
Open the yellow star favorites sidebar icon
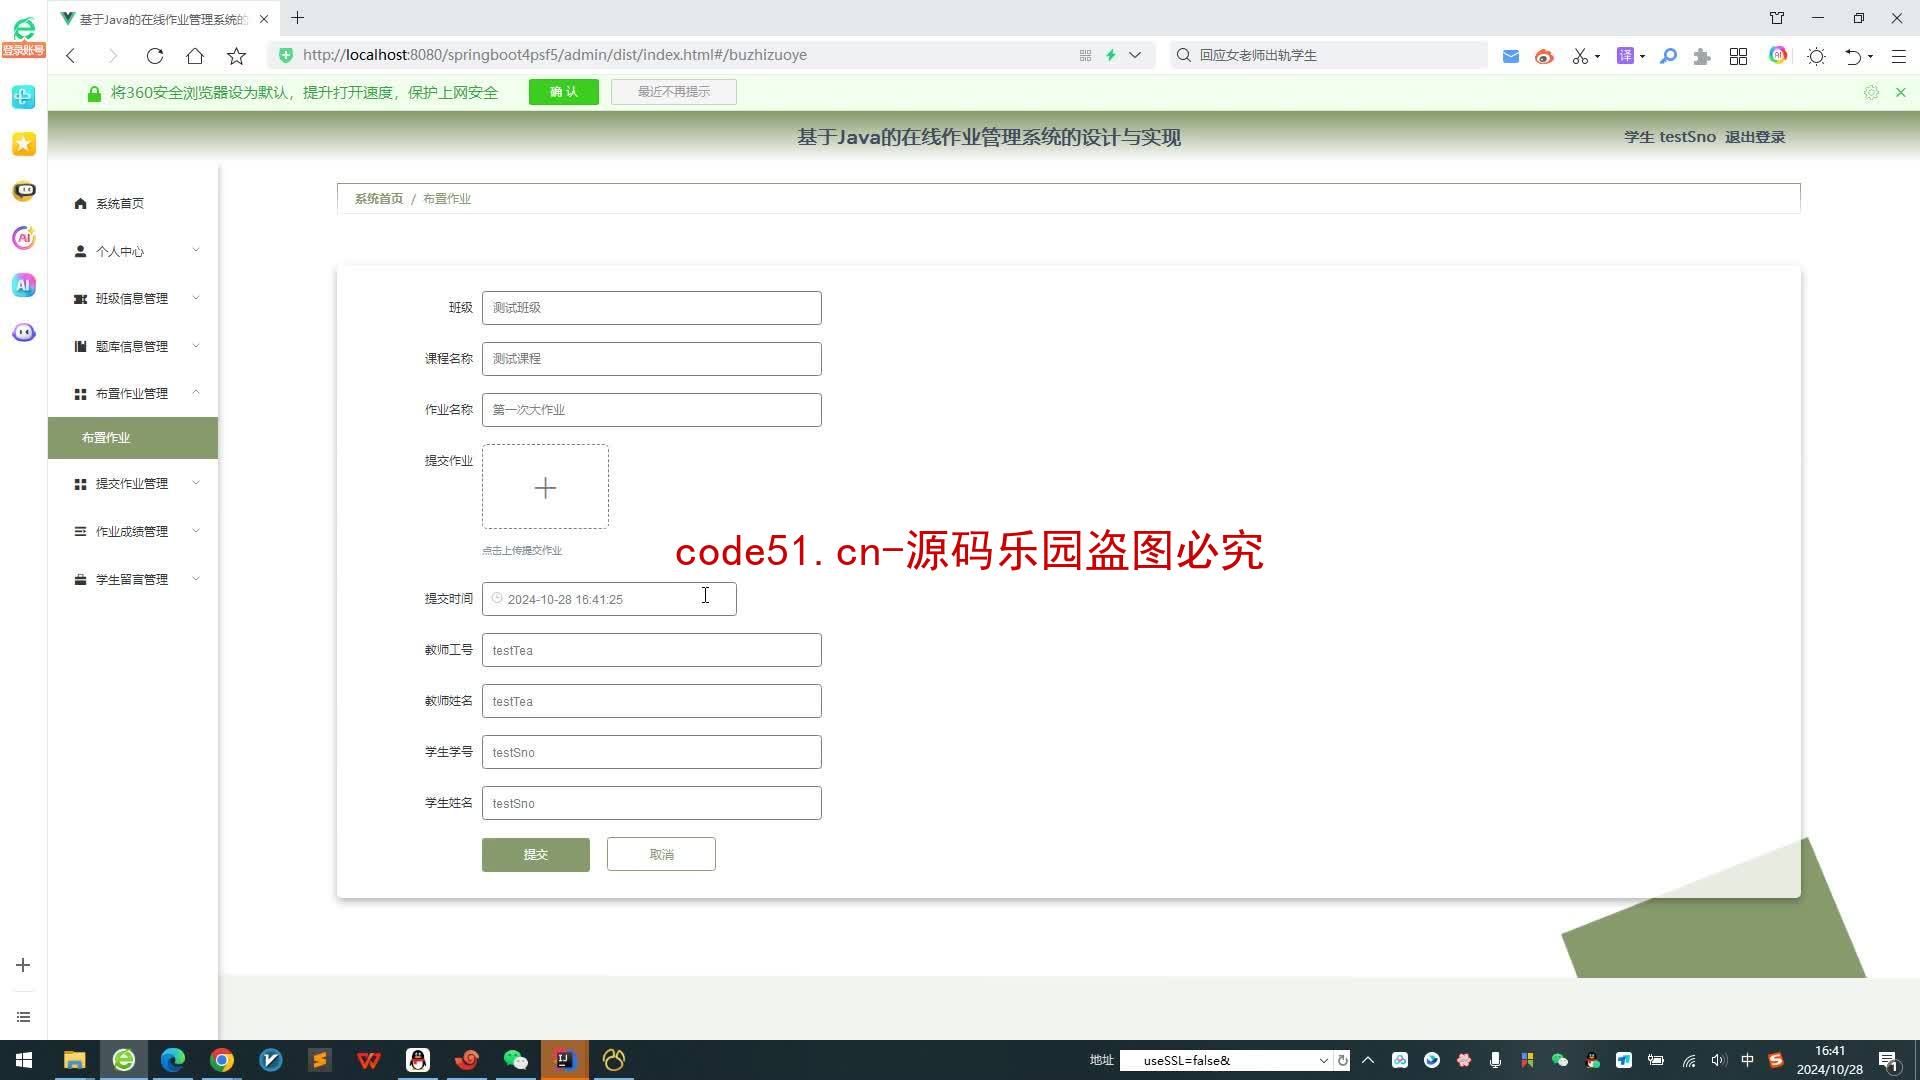24,144
